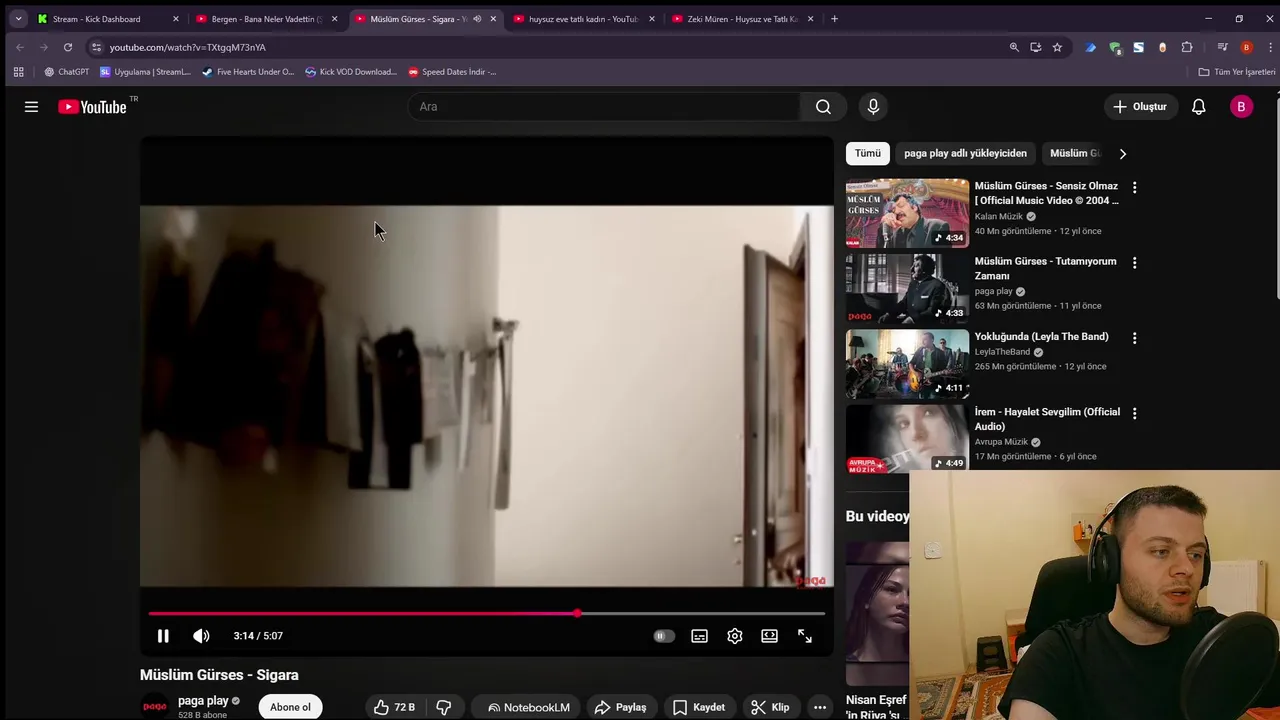Screen dimensions: 1280x720
Task: Open the paga play channel avatar
Action: point(155,706)
